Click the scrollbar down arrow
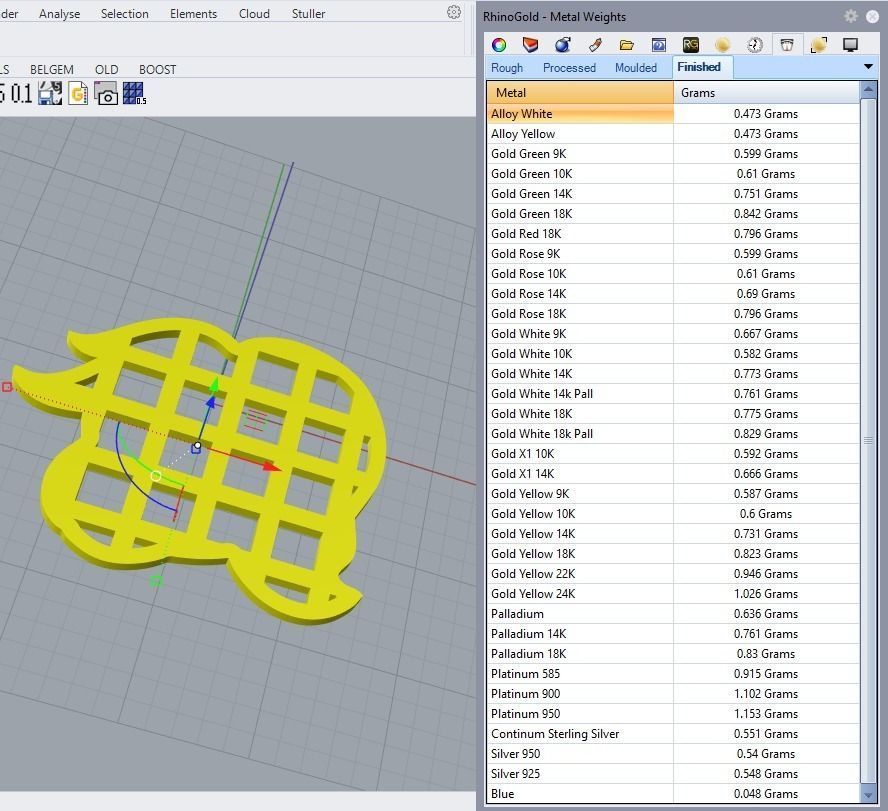 [x=868, y=795]
